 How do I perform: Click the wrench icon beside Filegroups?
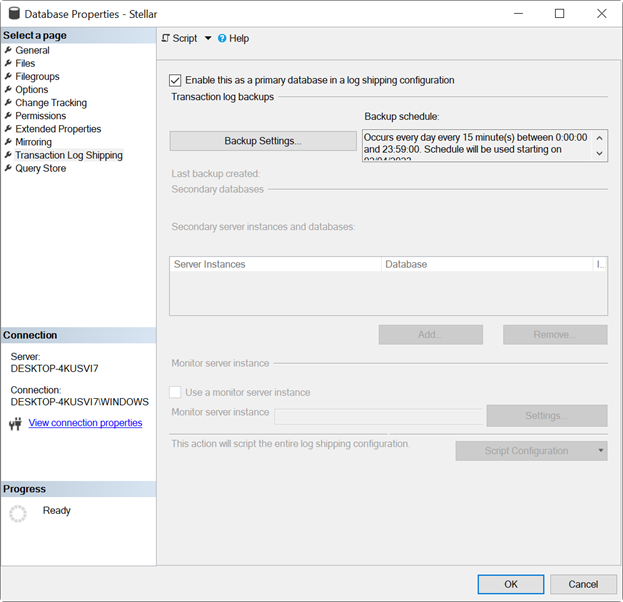pyautogui.click(x=8, y=76)
